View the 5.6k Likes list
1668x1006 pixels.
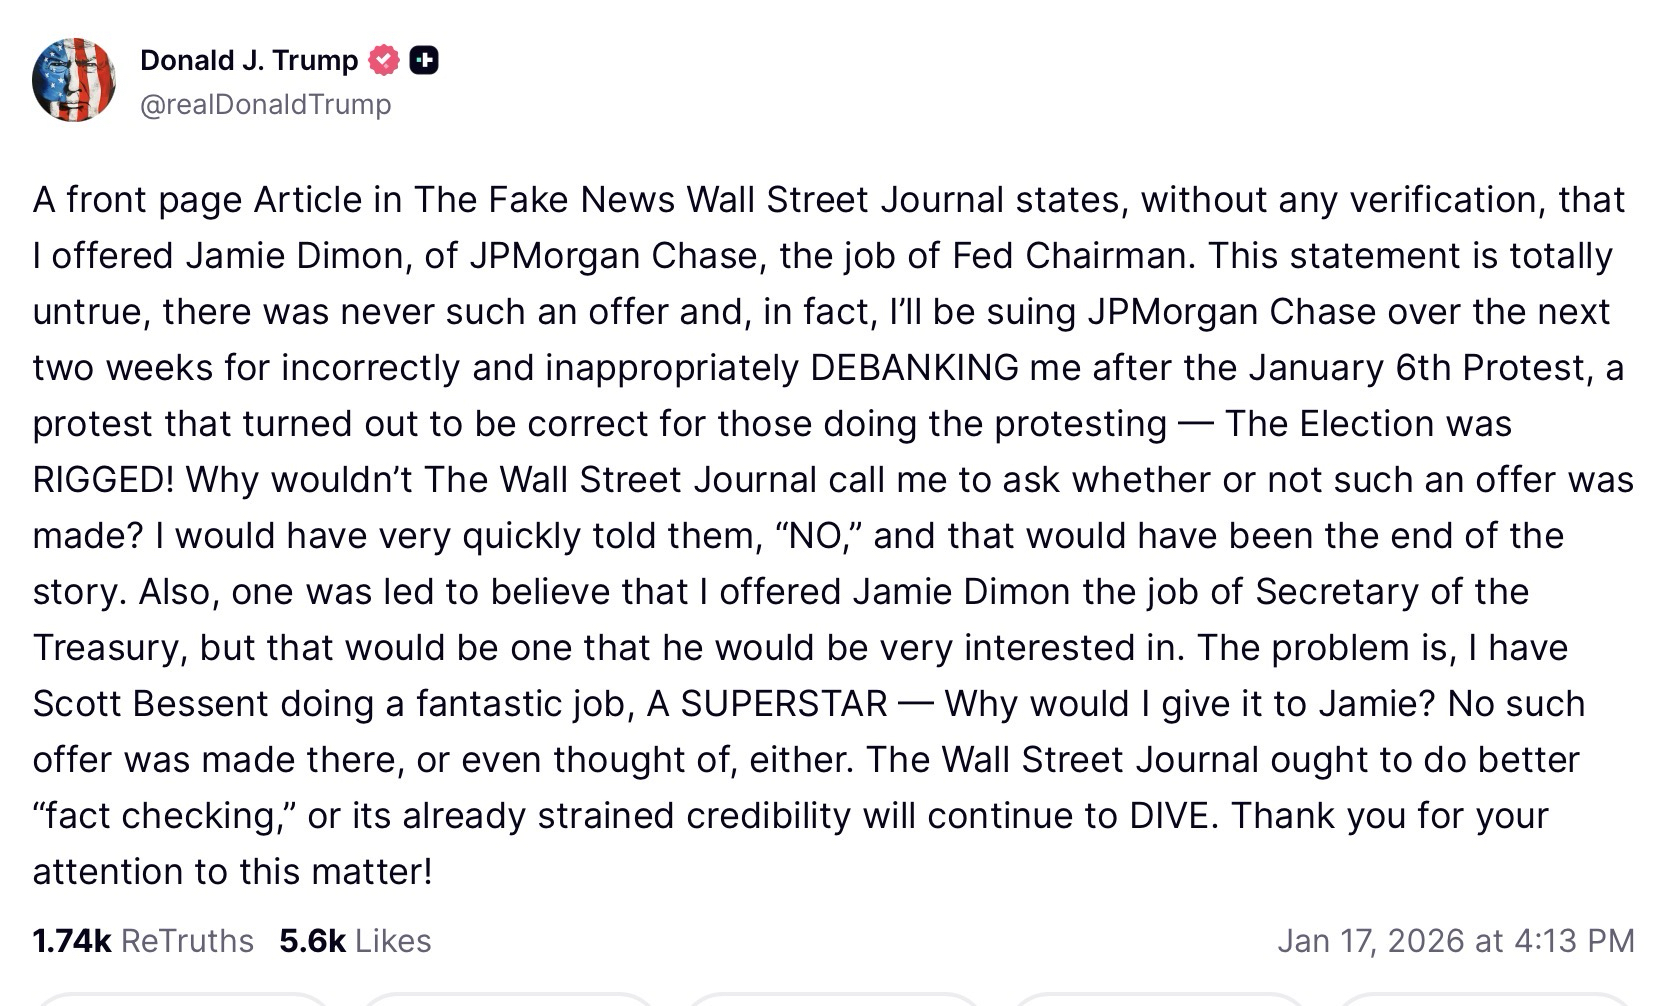point(355,941)
